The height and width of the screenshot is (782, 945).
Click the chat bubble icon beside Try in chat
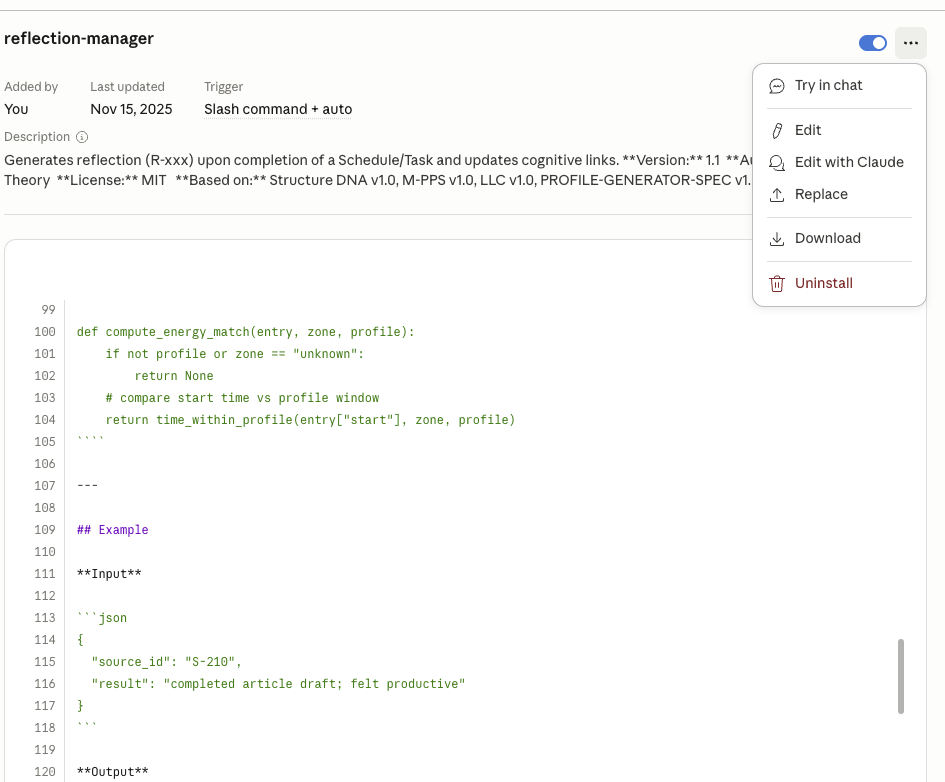point(776,86)
